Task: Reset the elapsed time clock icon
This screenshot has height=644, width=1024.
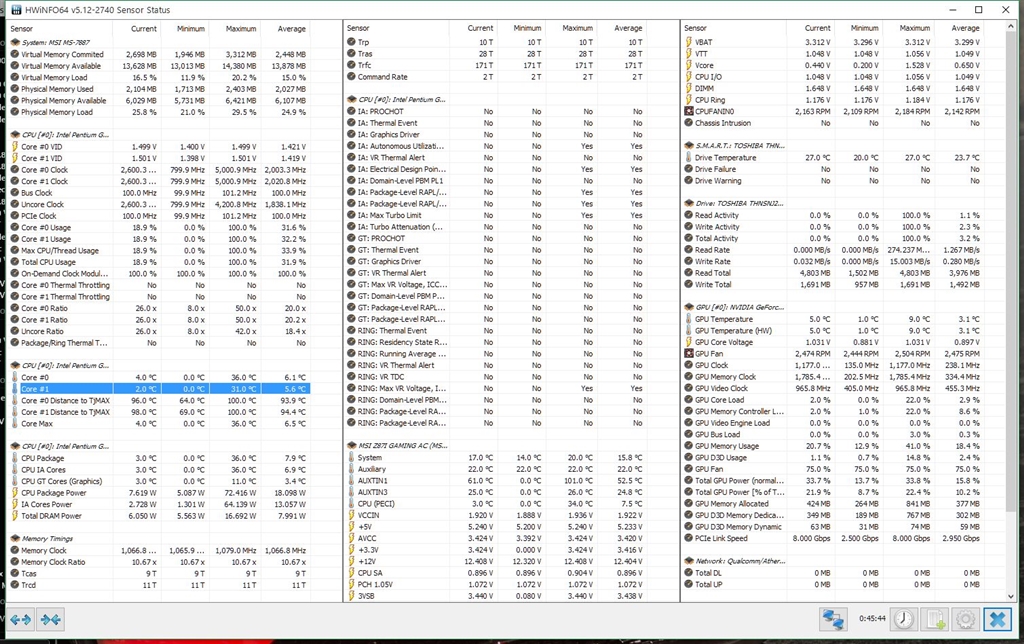Action: 904,619
